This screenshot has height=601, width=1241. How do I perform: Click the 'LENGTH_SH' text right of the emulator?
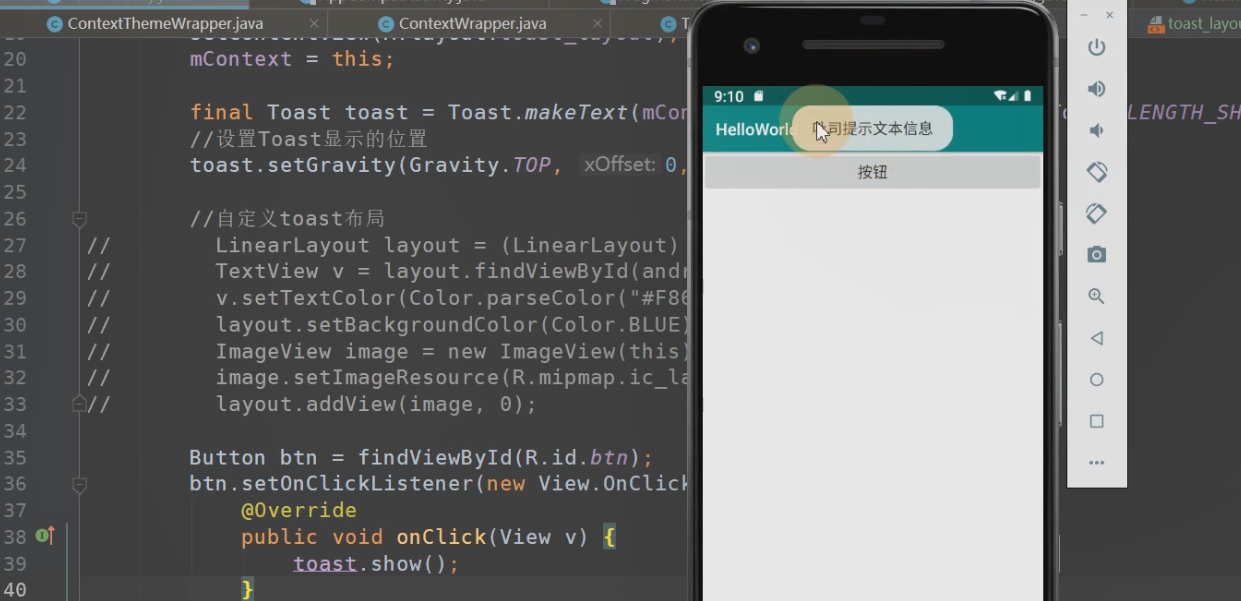pos(1183,112)
